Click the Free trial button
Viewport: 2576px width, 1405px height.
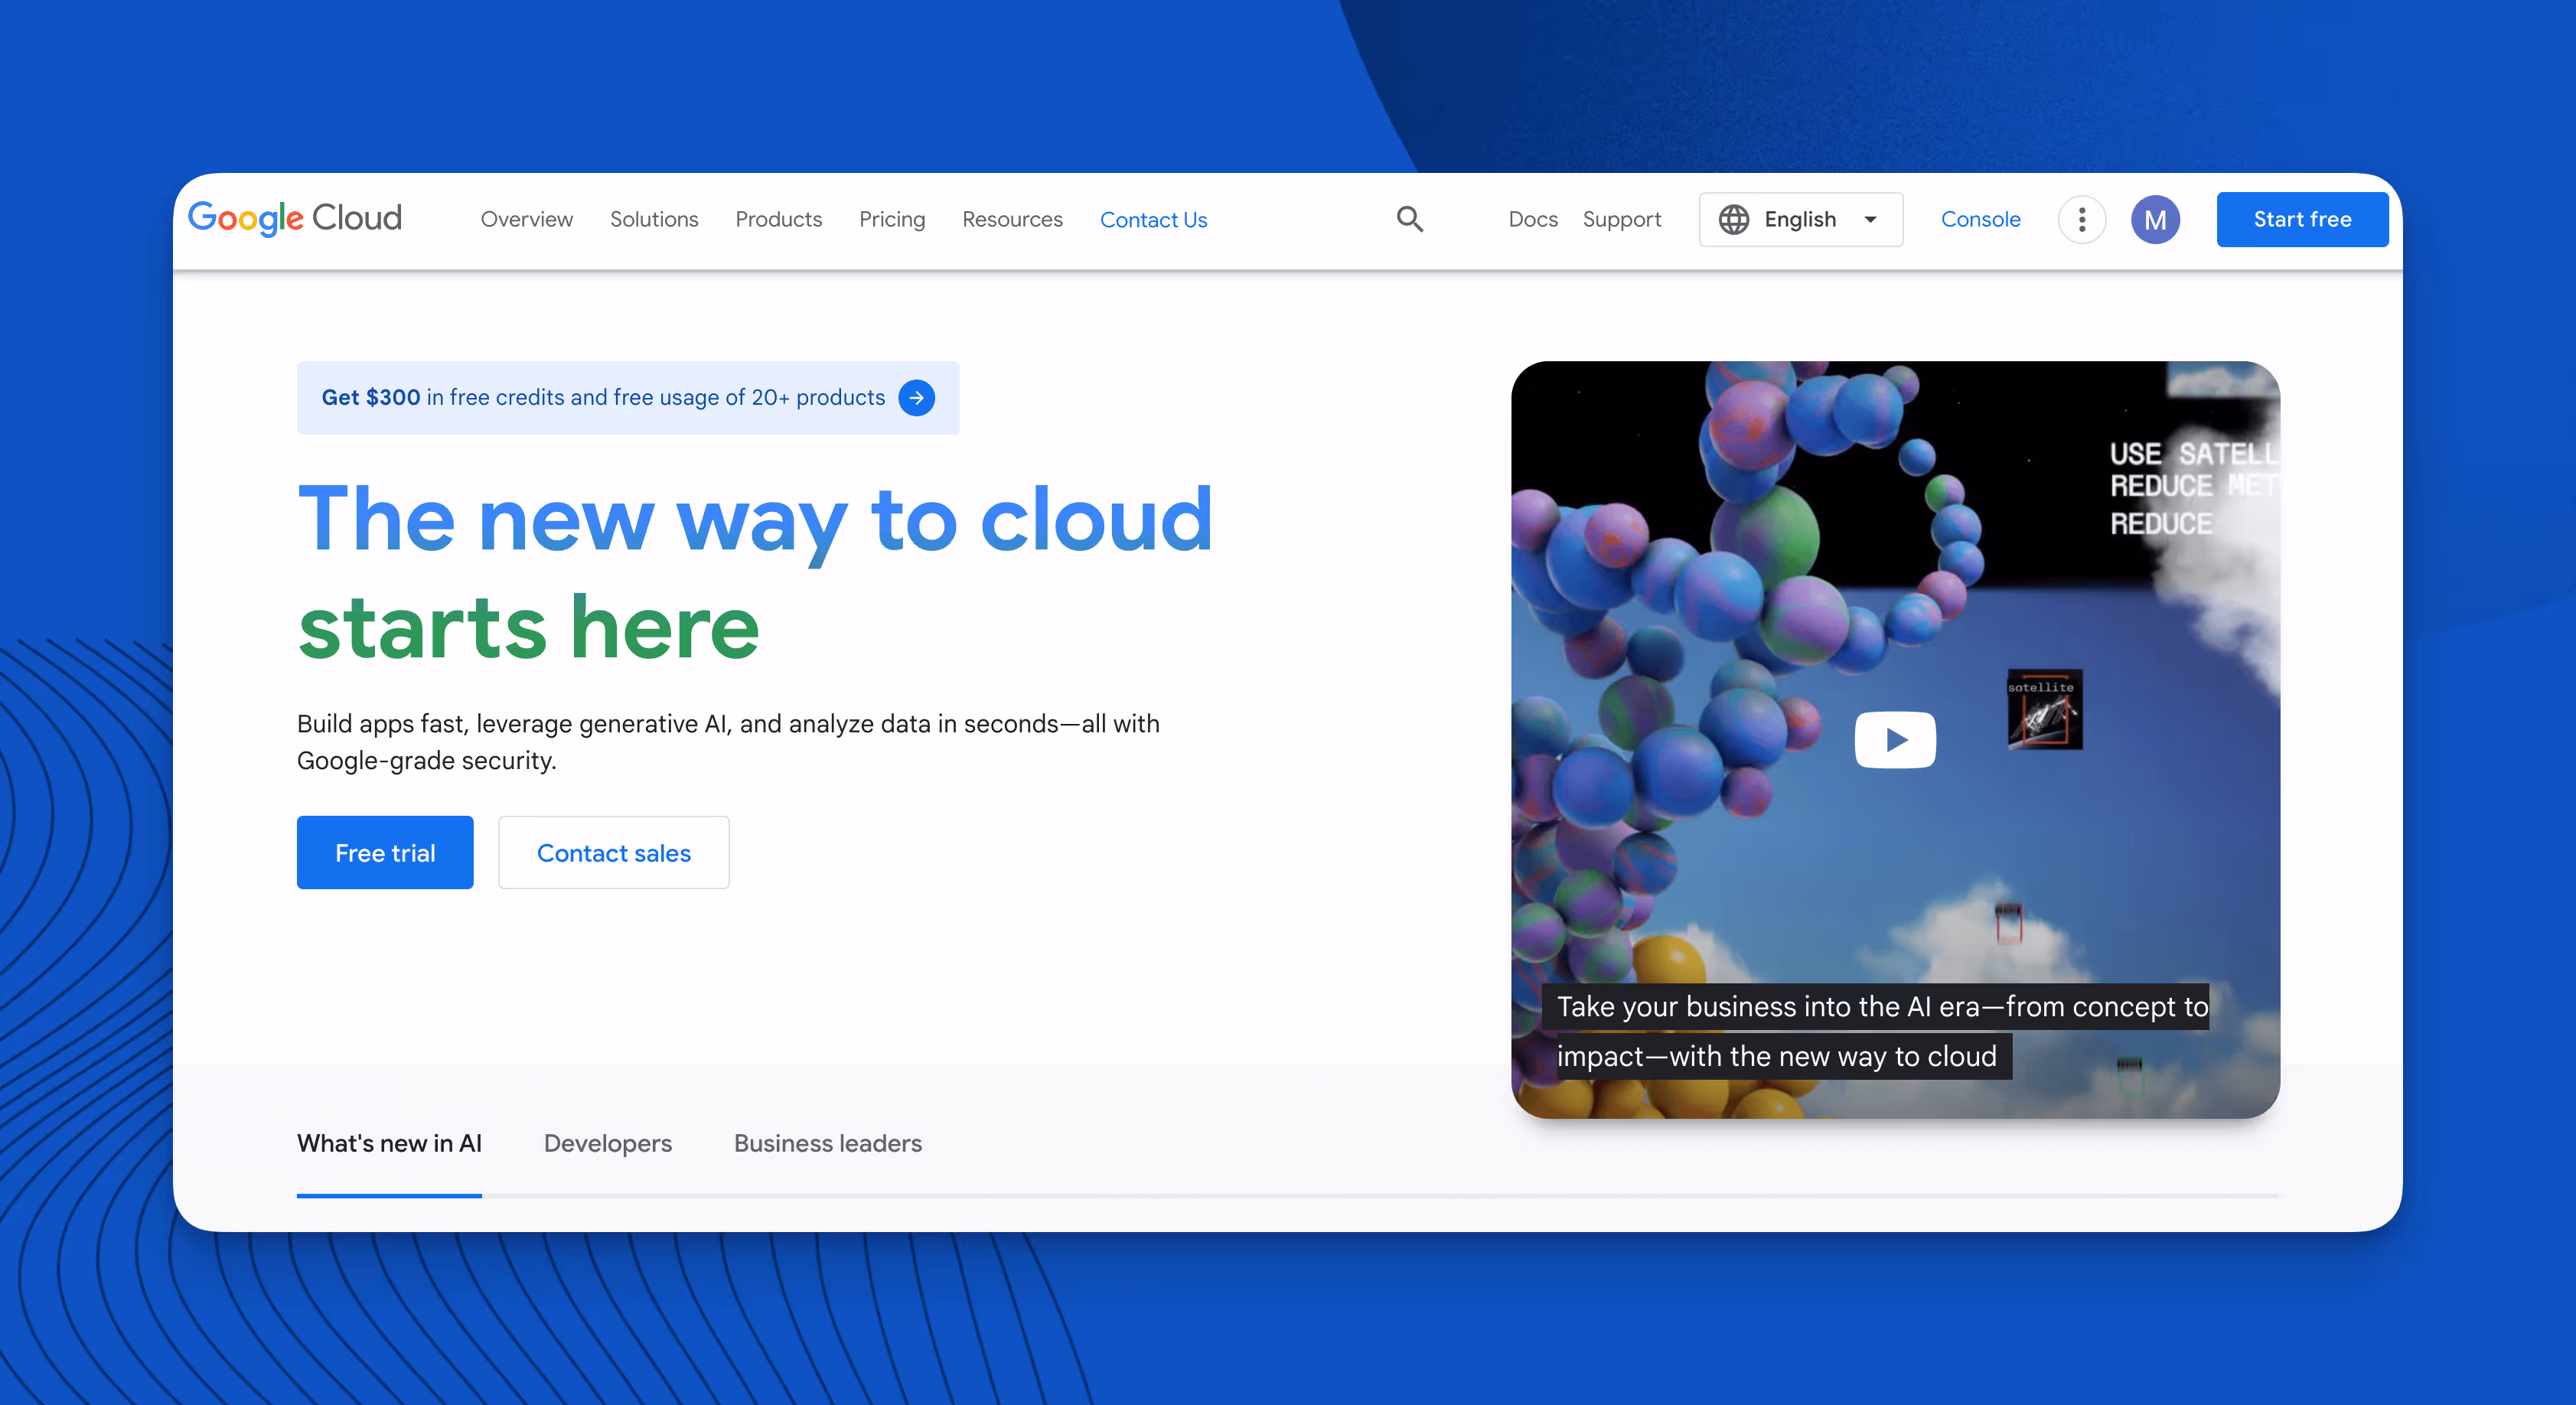pos(385,852)
